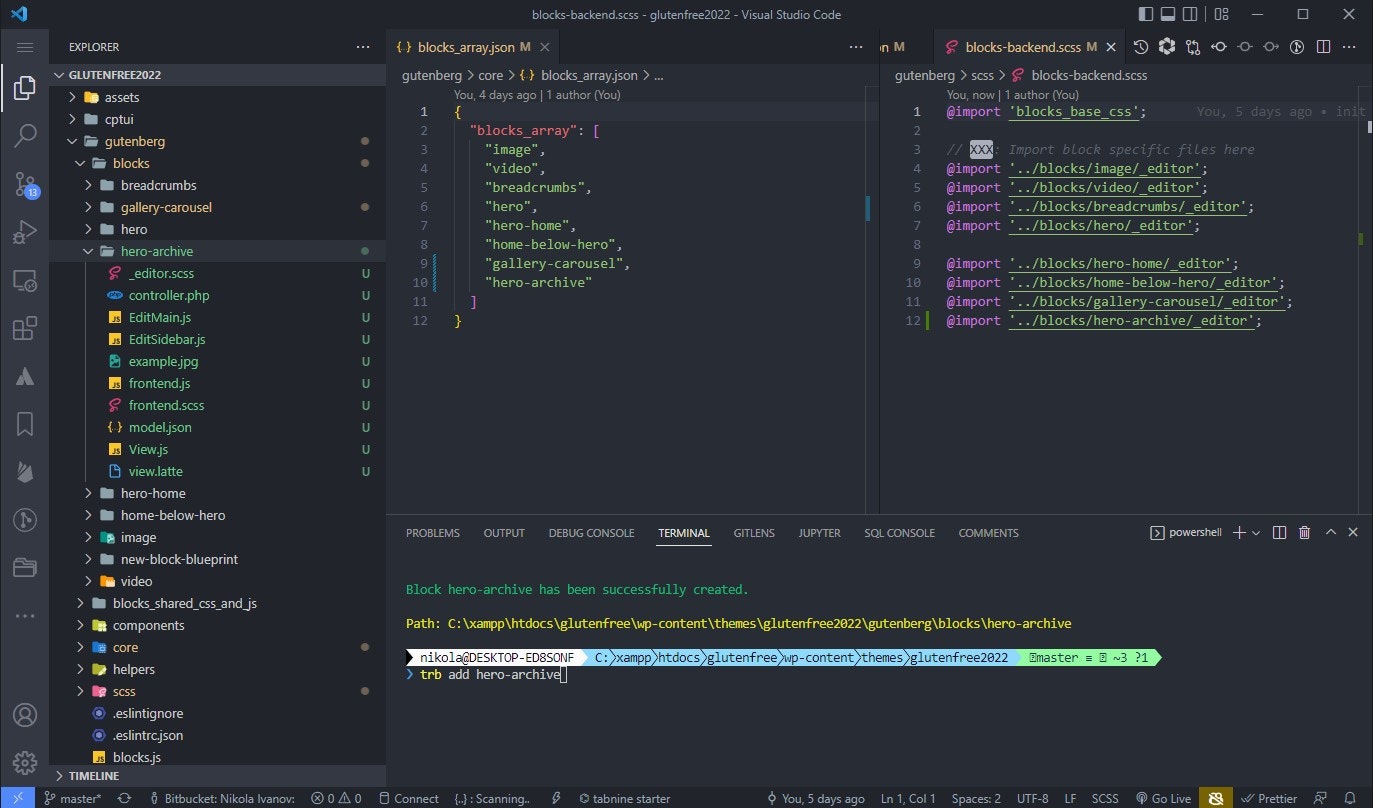The height and width of the screenshot is (808, 1373).
Task: Expand the TIMELINE section
Action: [218, 776]
